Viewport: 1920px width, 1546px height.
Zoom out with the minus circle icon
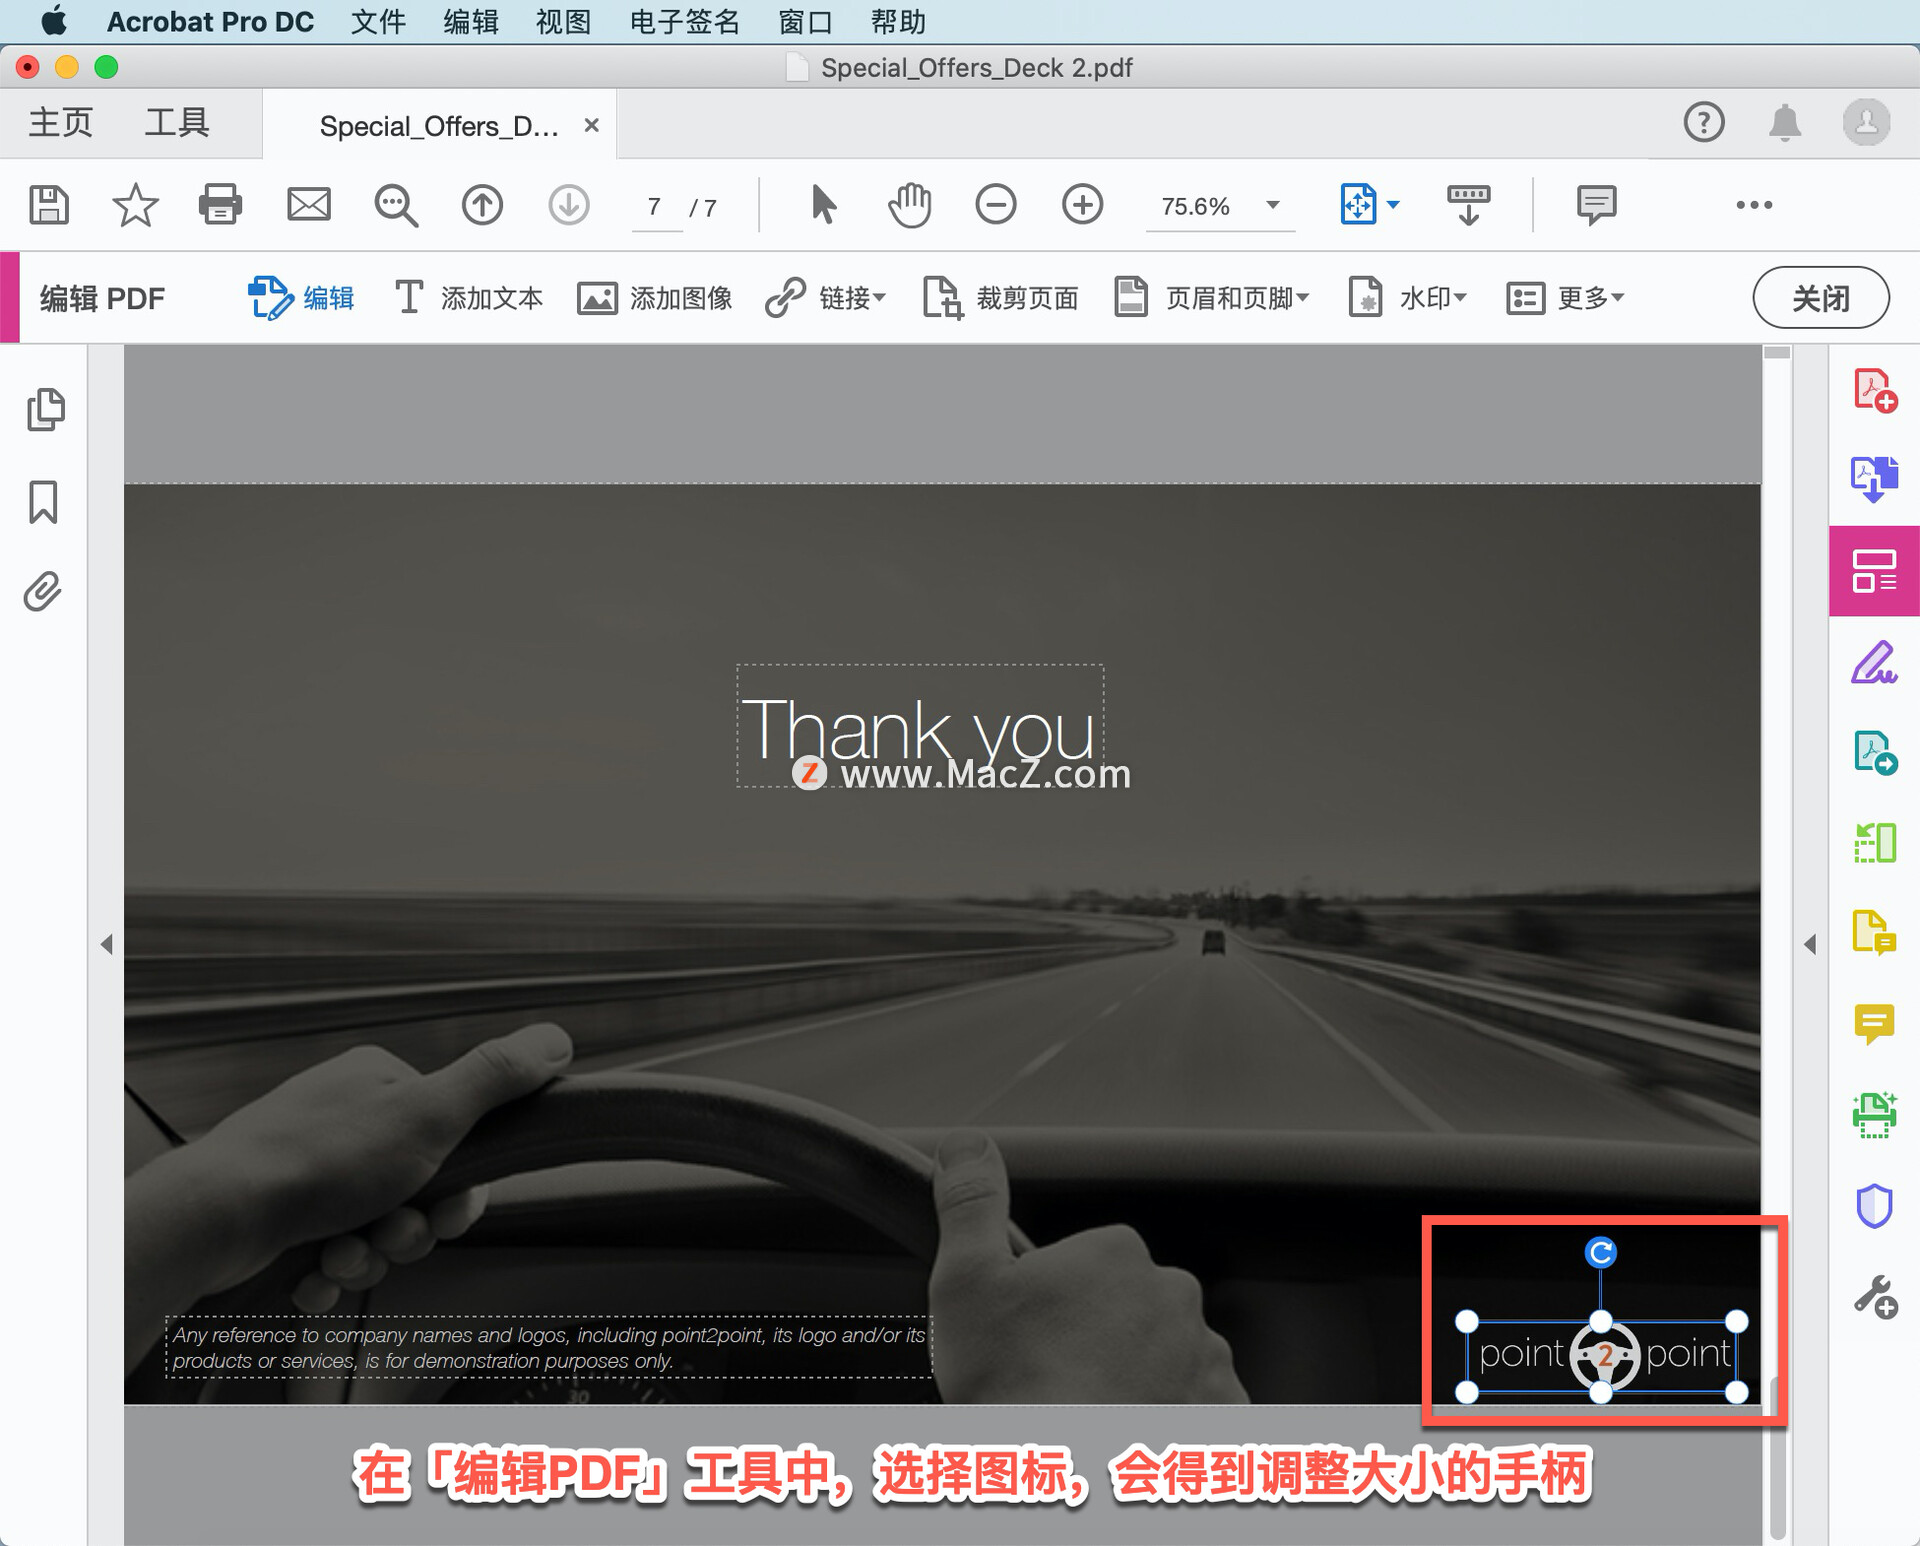(x=996, y=205)
